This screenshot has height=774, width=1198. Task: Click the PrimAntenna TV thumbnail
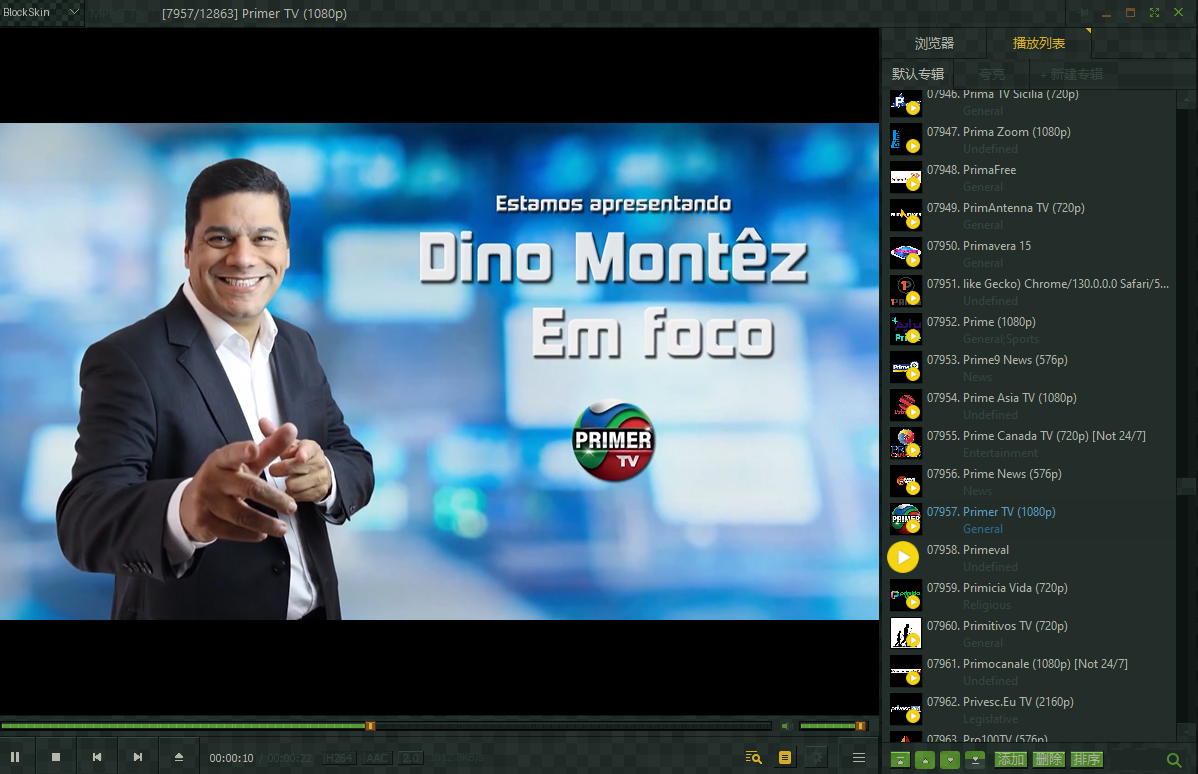coord(906,215)
